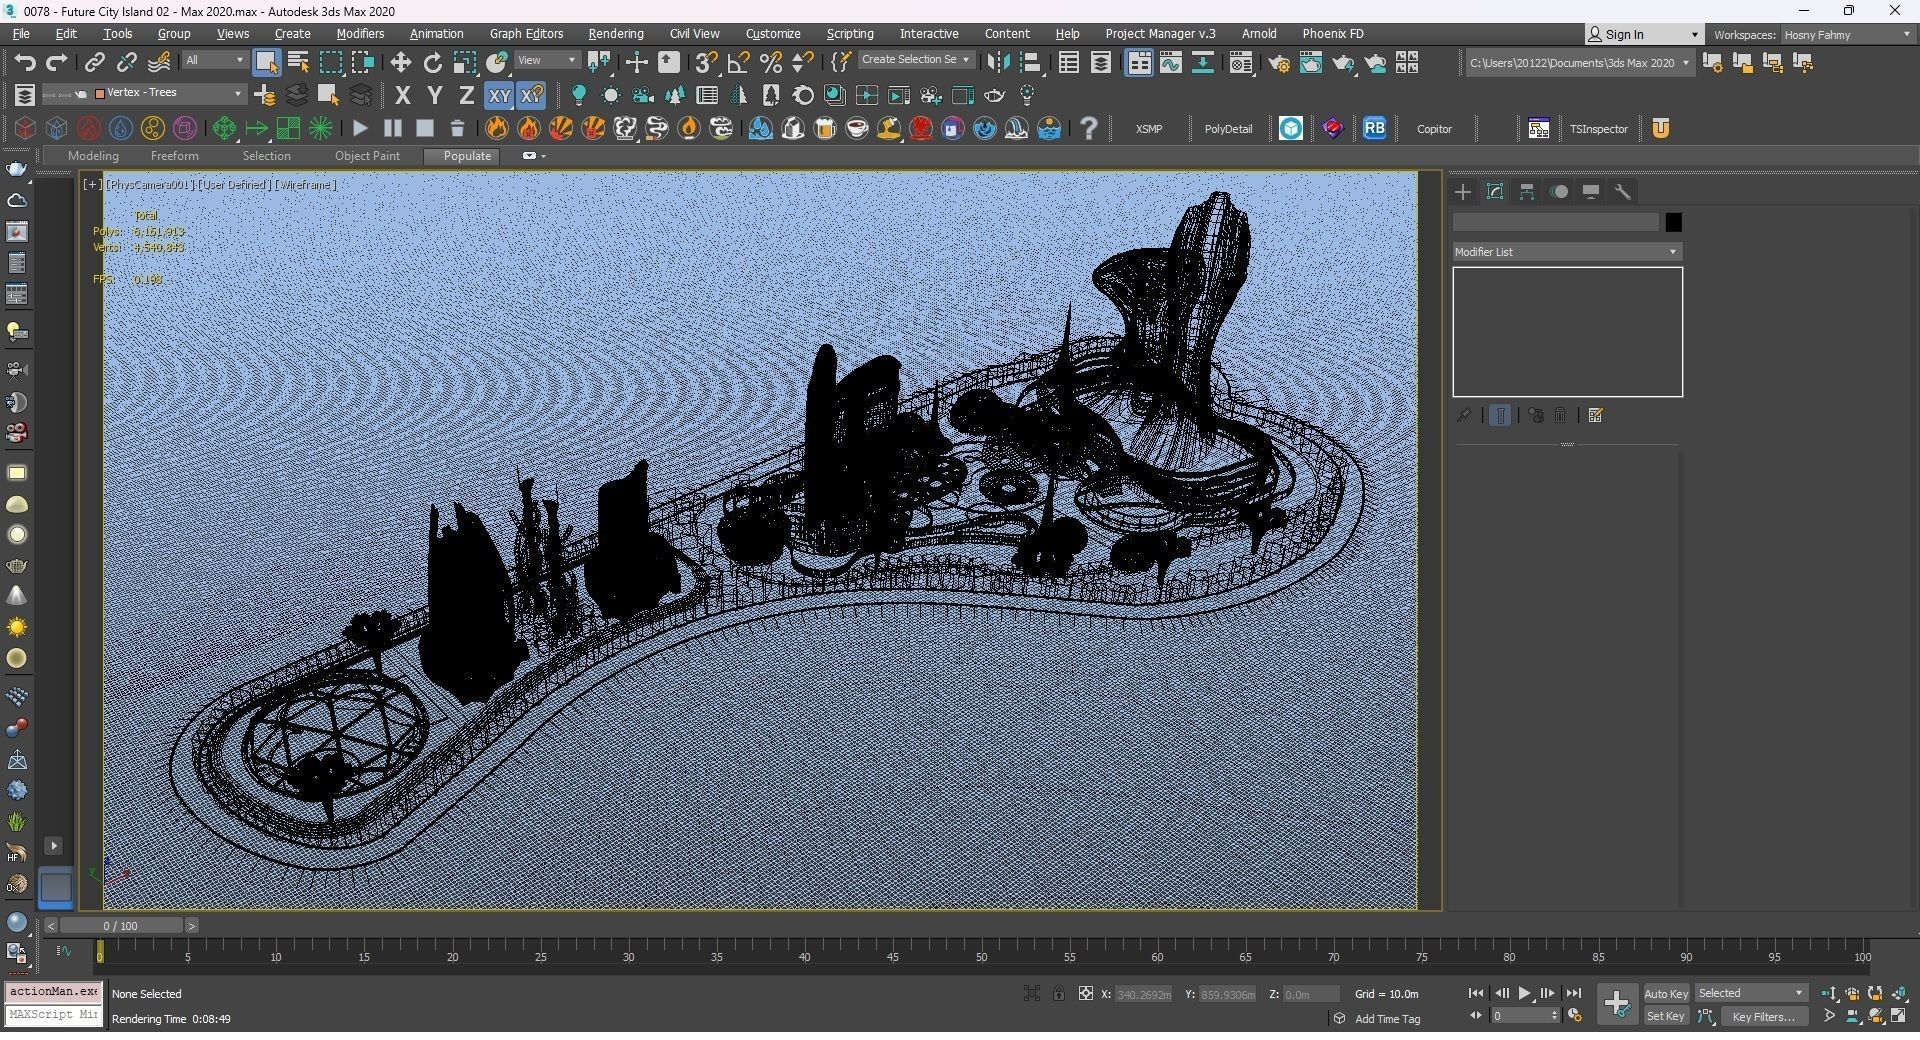
Task: Click the TSInspector toolbar button
Action: [x=1598, y=129]
